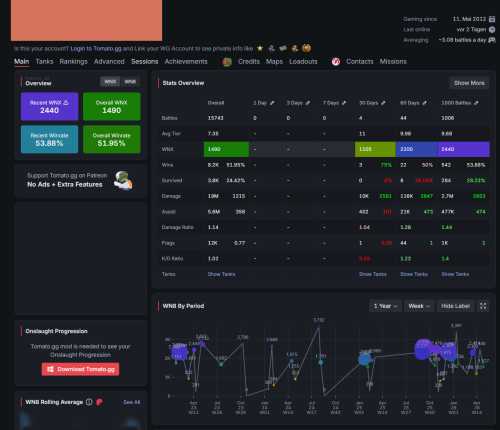Screen dimensions: 500x430
Task: Switch Overview rating to WN8
Action: [130, 81]
